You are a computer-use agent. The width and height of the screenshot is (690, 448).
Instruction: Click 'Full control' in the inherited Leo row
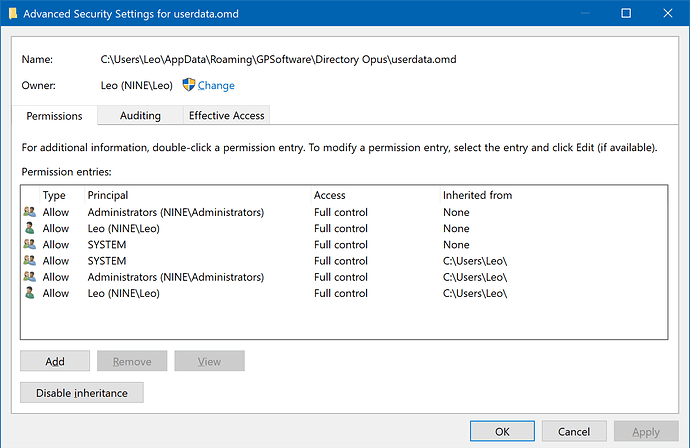pyautogui.click(x=341, y=293)
